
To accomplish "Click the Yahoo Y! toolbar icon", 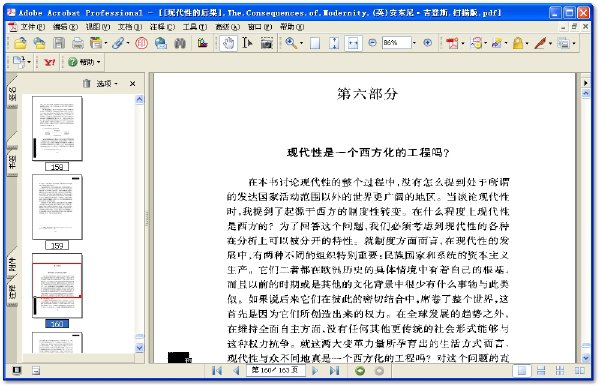I will [49, 62].
